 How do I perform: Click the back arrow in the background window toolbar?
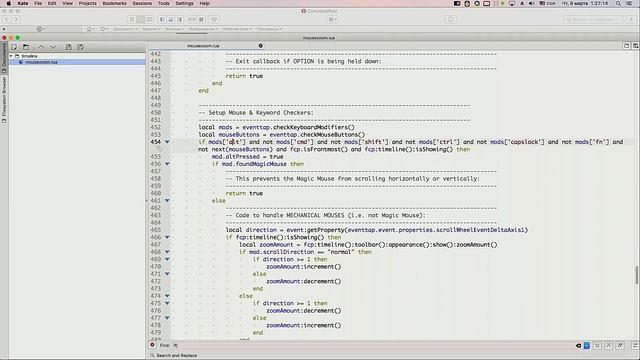(x=7, y=19)
